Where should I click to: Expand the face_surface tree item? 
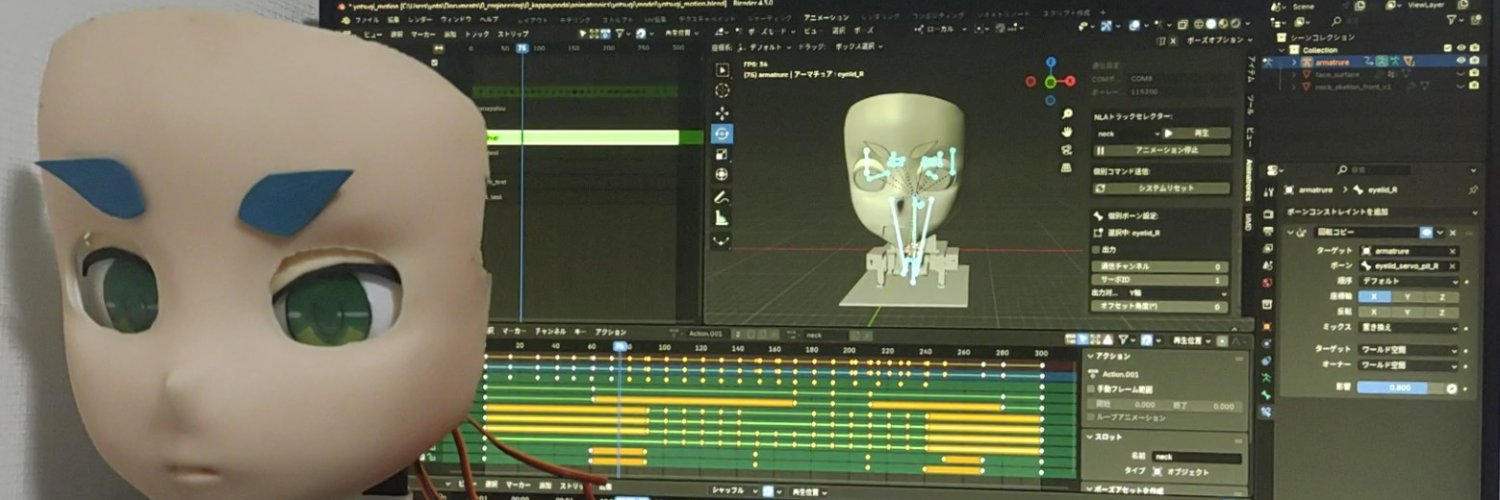coord(1293,74)
